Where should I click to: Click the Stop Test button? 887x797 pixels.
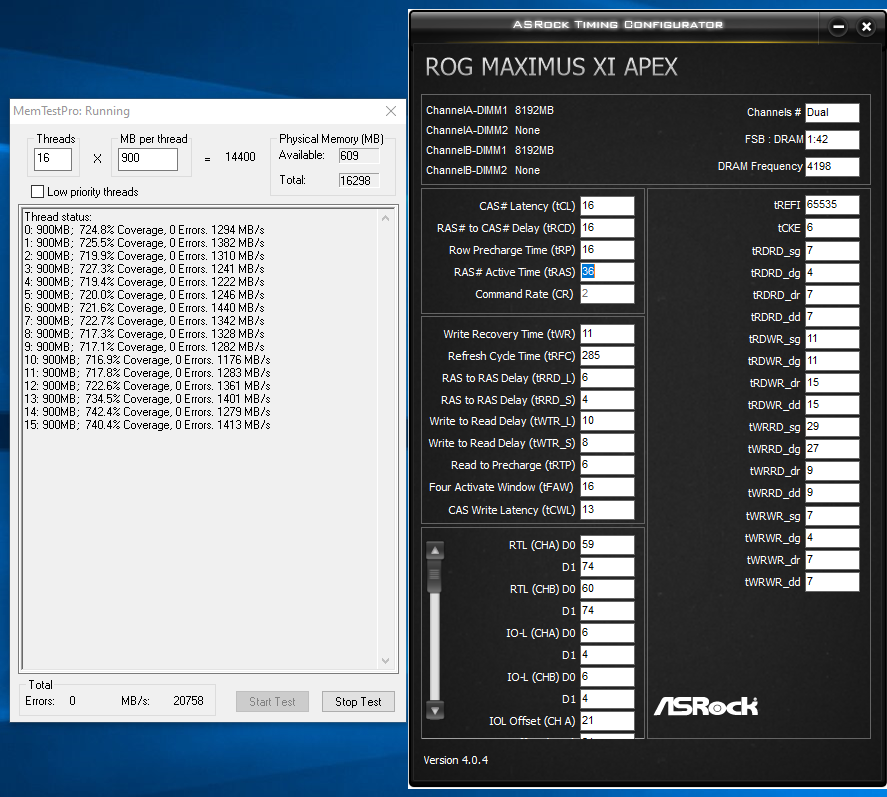[358, 701]
